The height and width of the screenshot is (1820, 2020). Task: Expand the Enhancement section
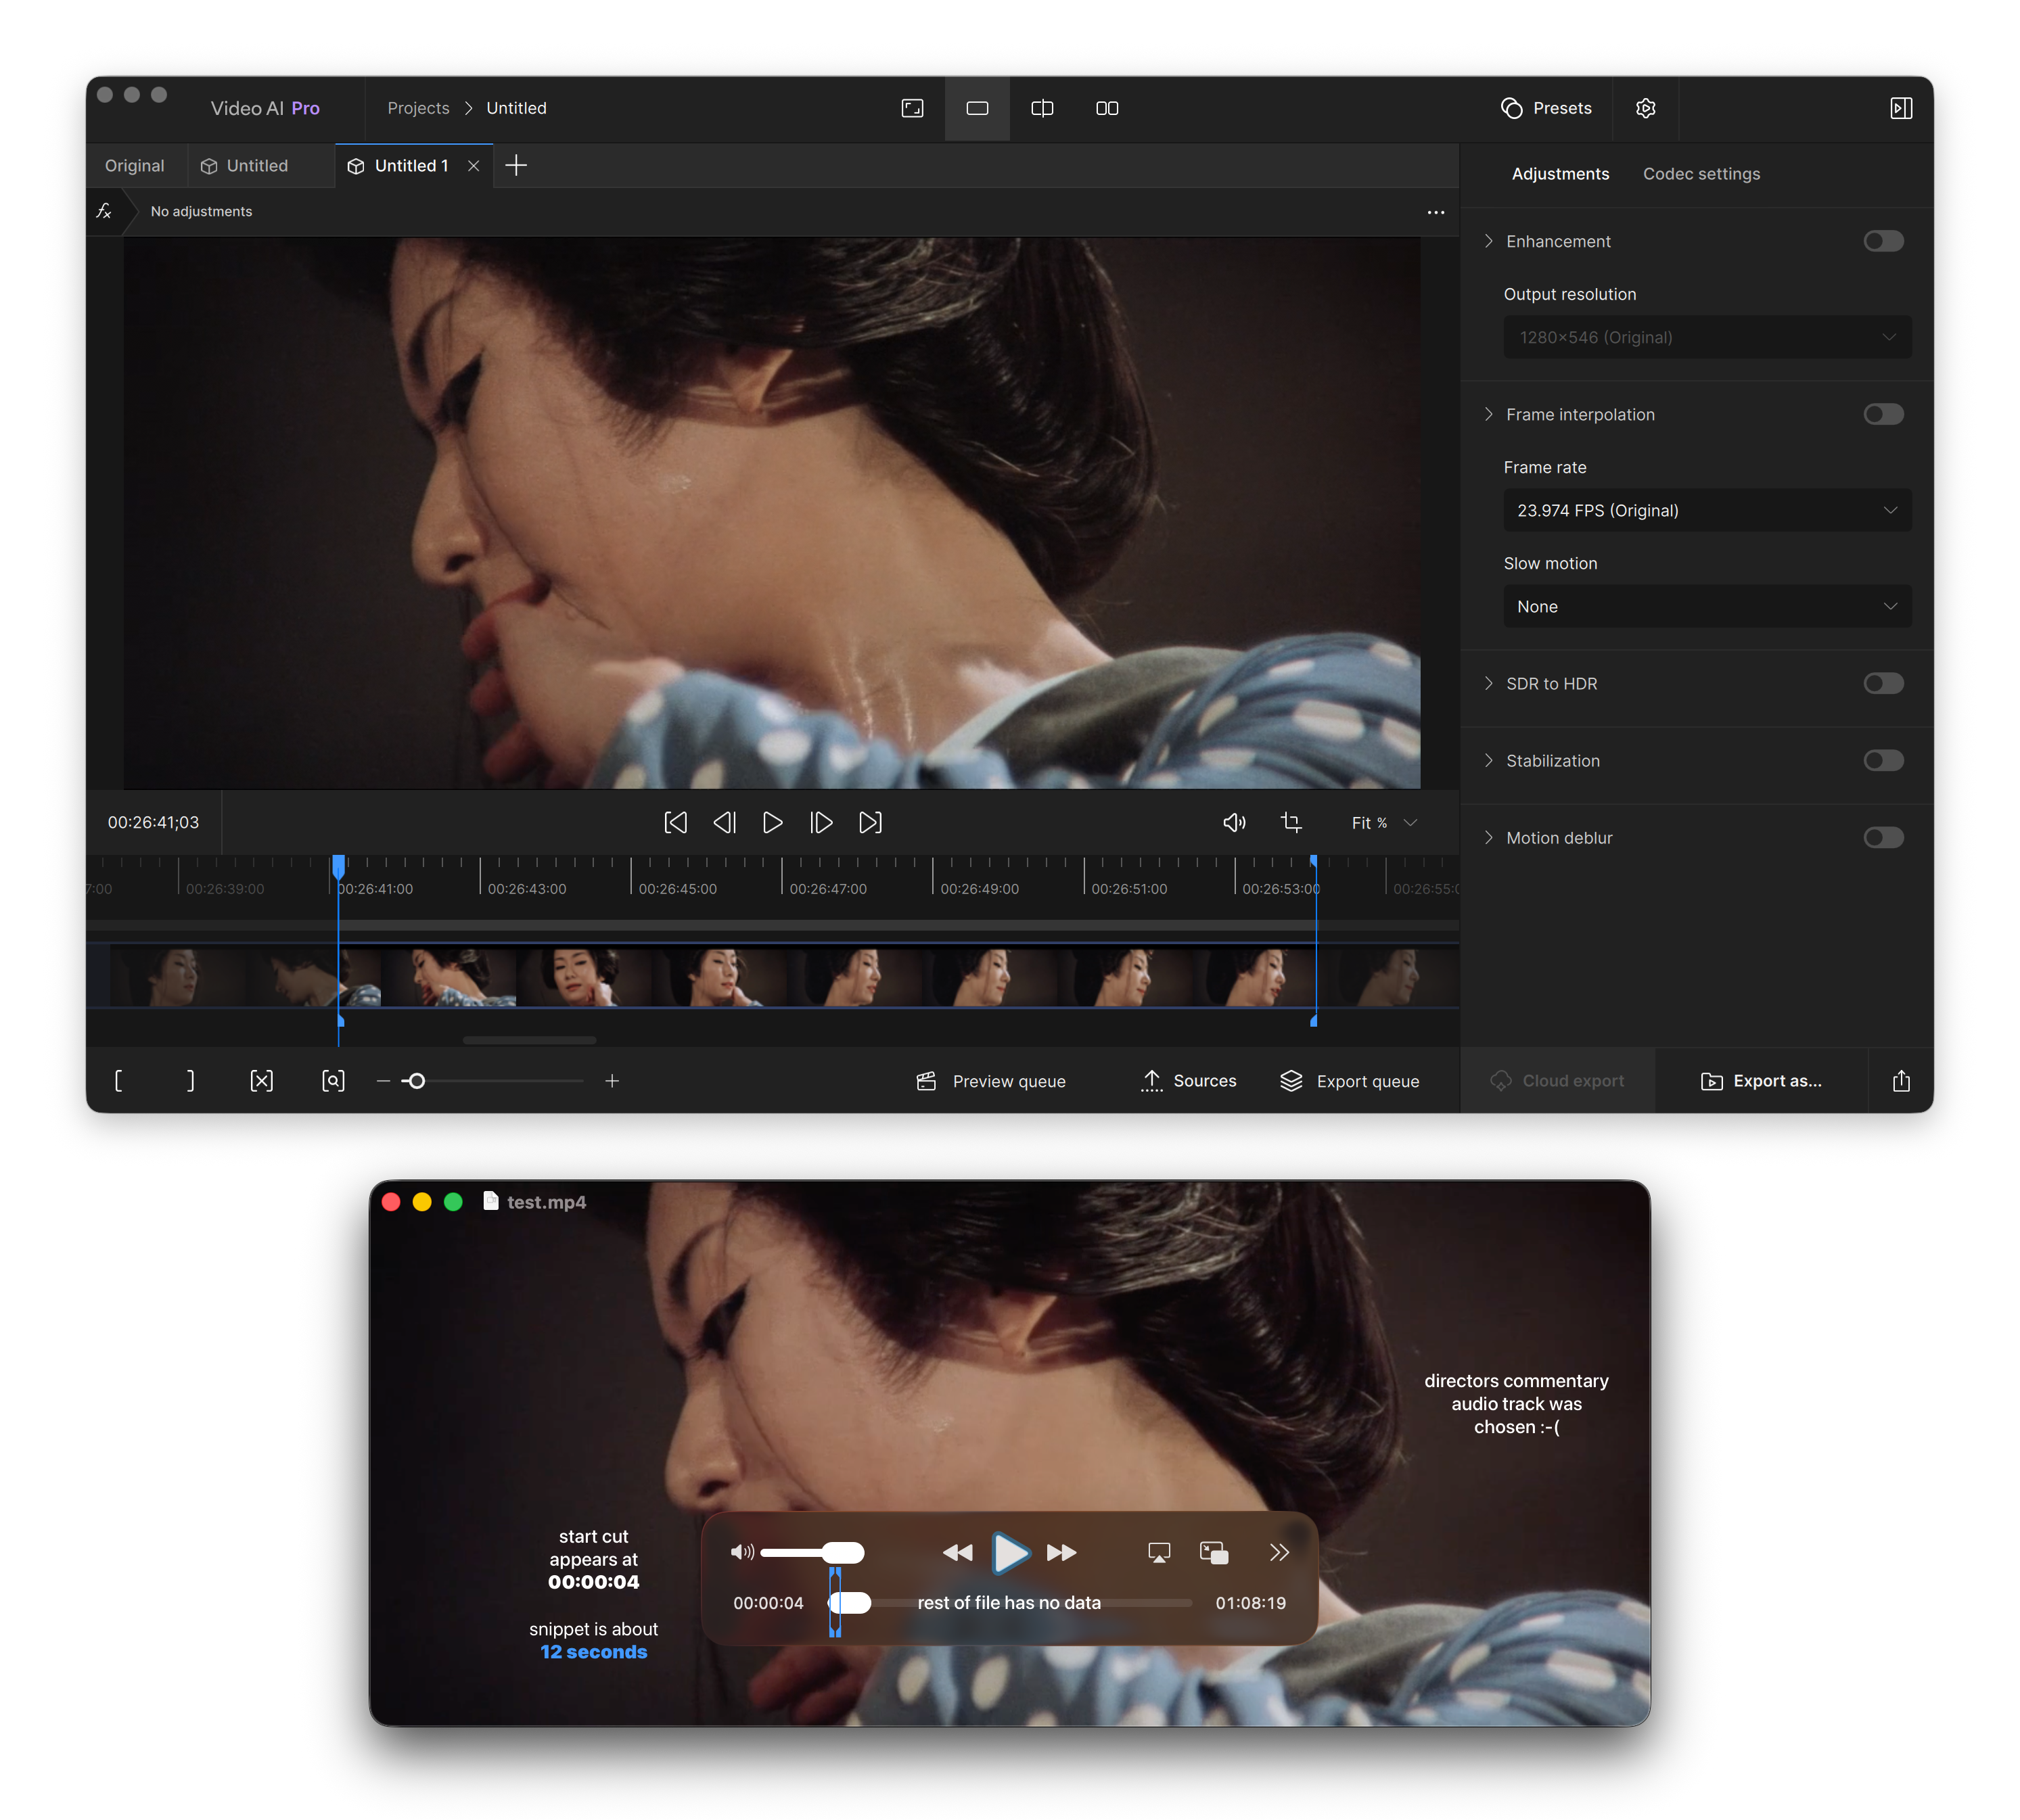[x=1489, y=241]
